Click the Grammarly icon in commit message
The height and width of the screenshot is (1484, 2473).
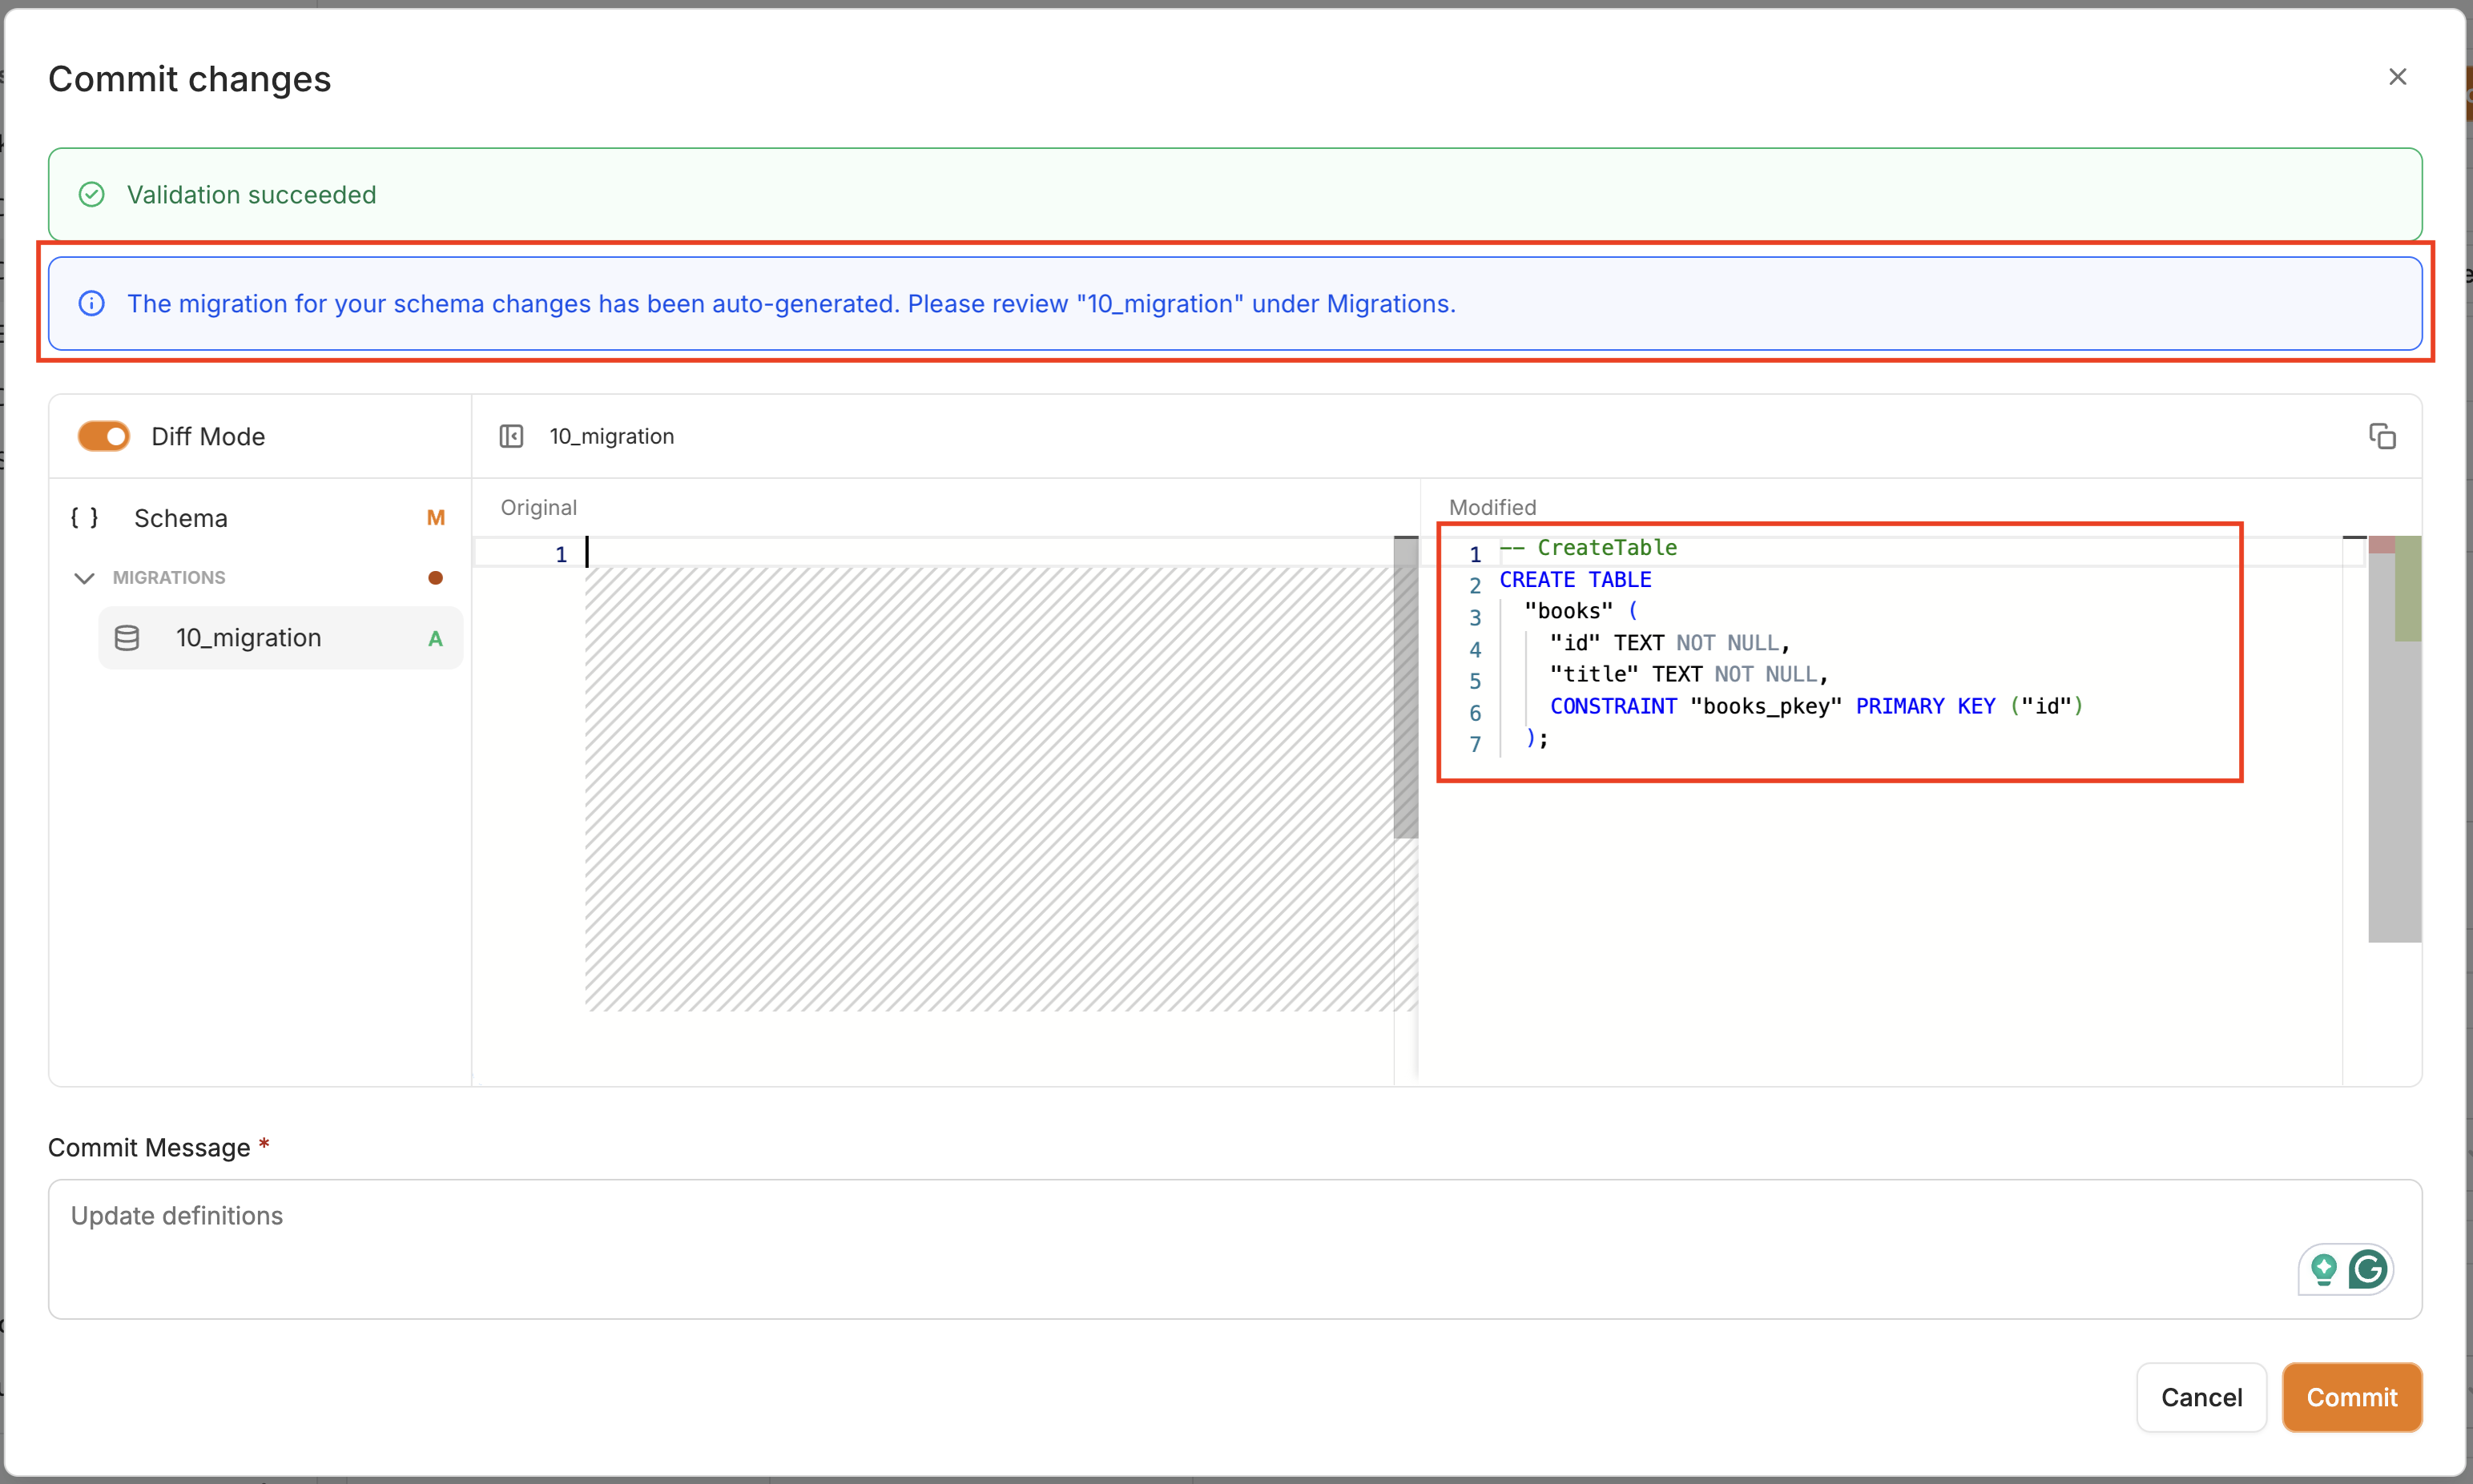[x=2368, y=1269]
